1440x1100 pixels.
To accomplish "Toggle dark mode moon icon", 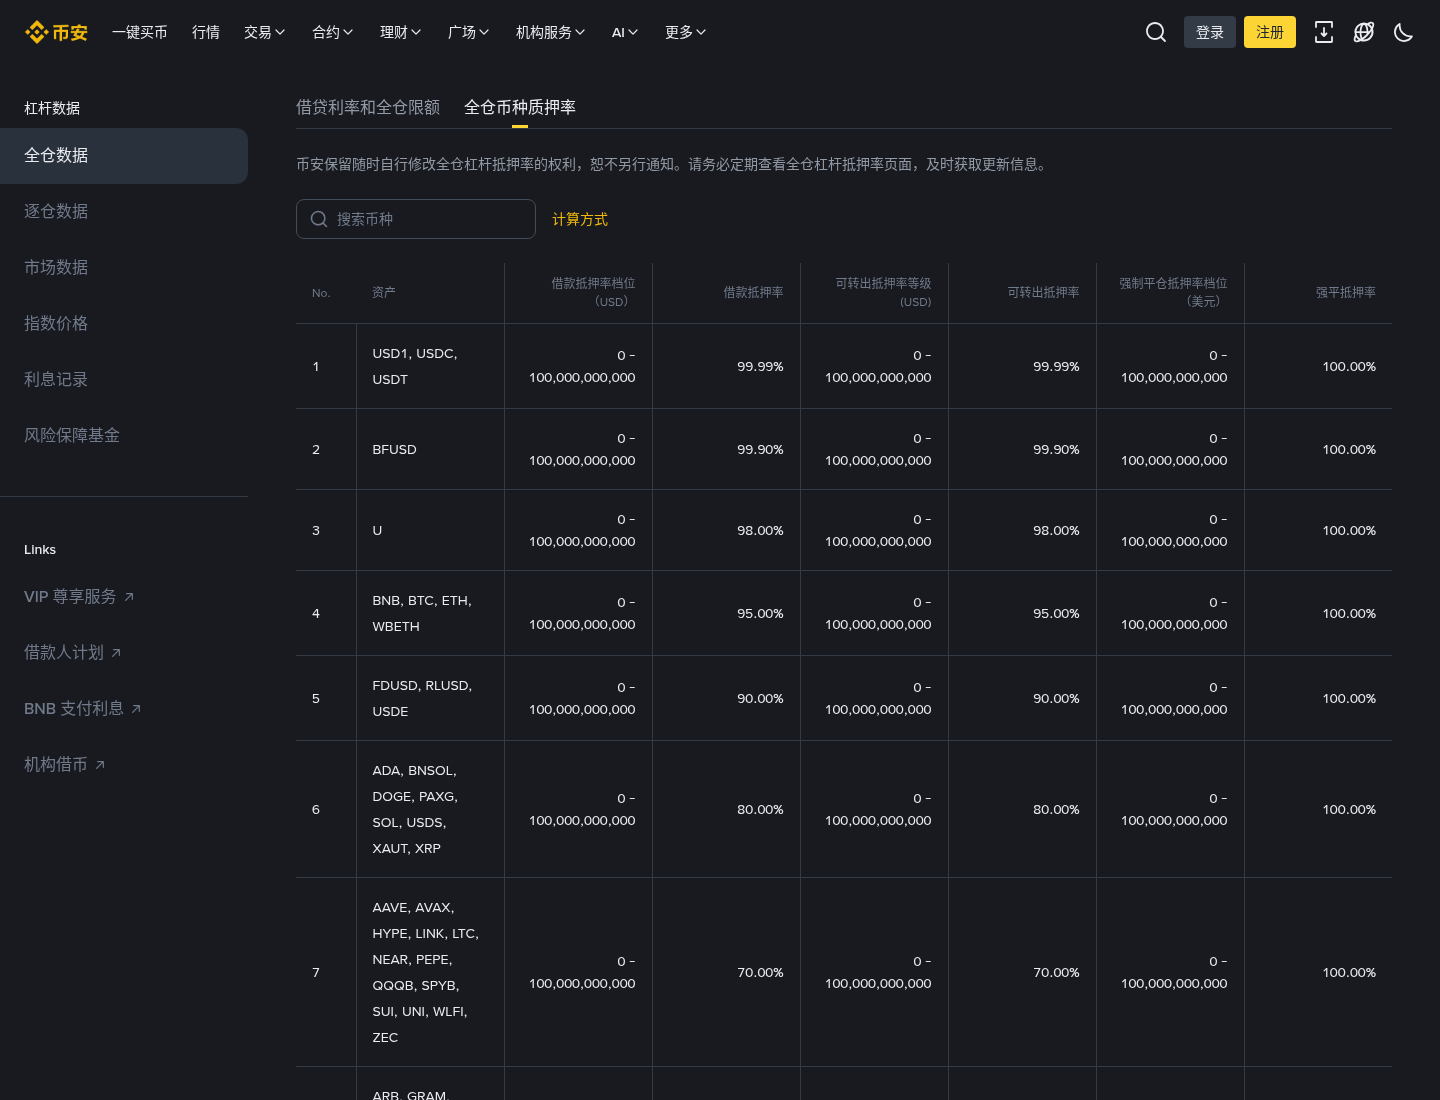I will 1404,32.
